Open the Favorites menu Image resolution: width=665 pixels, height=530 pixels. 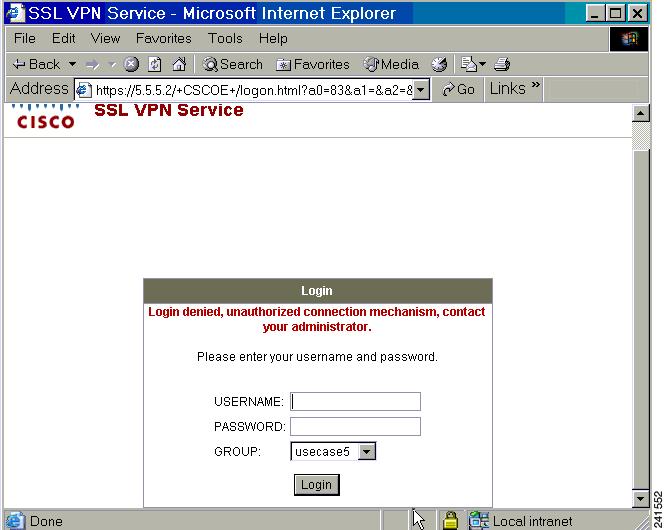pos(164,39)
